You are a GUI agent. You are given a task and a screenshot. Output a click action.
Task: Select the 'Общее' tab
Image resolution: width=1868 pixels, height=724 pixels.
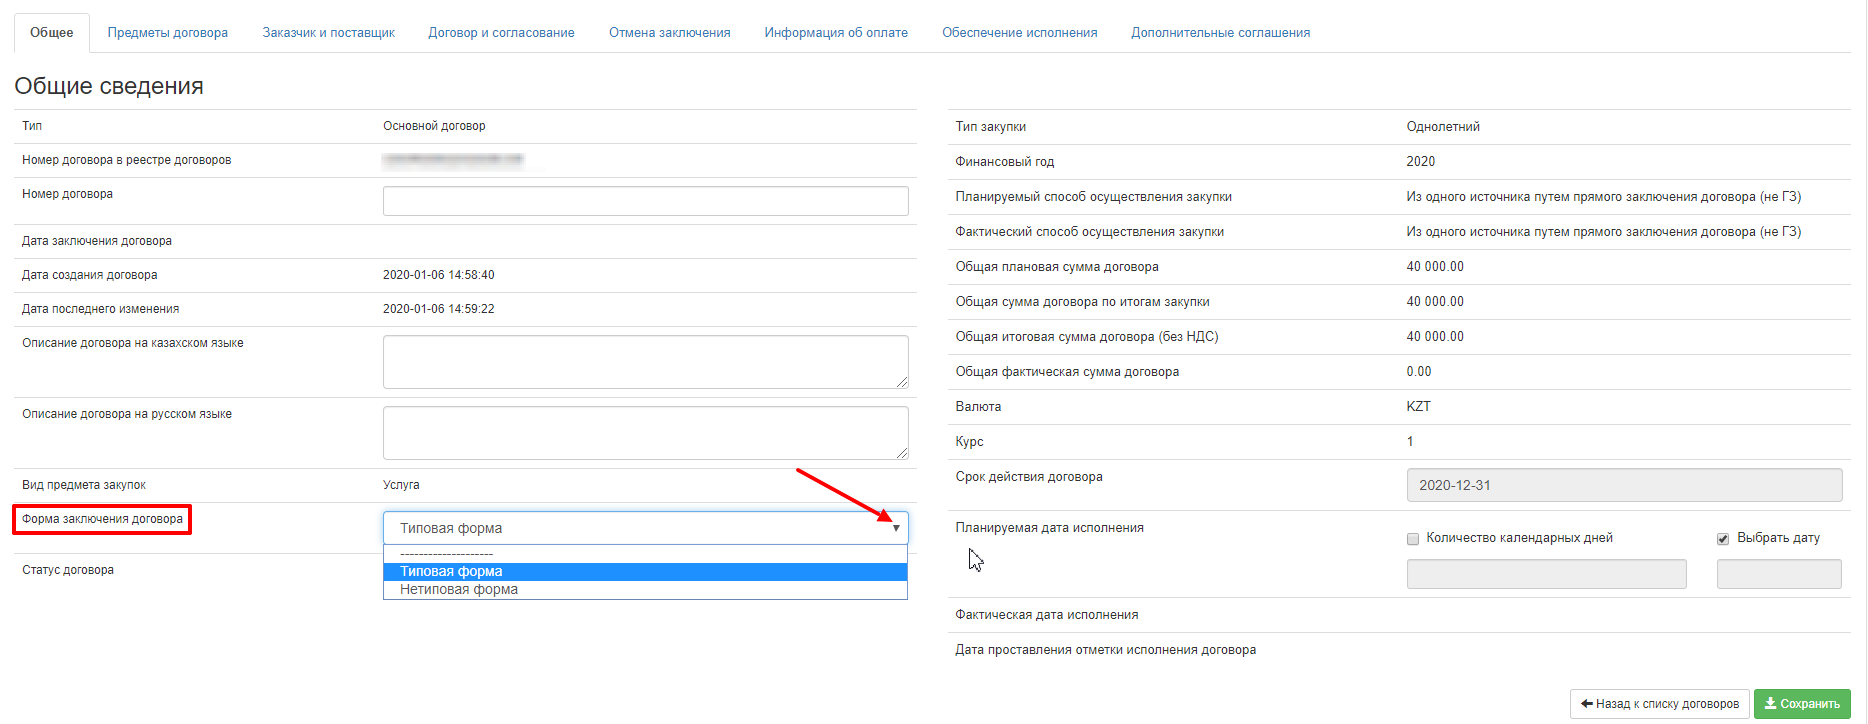click(x=52, y=33)
